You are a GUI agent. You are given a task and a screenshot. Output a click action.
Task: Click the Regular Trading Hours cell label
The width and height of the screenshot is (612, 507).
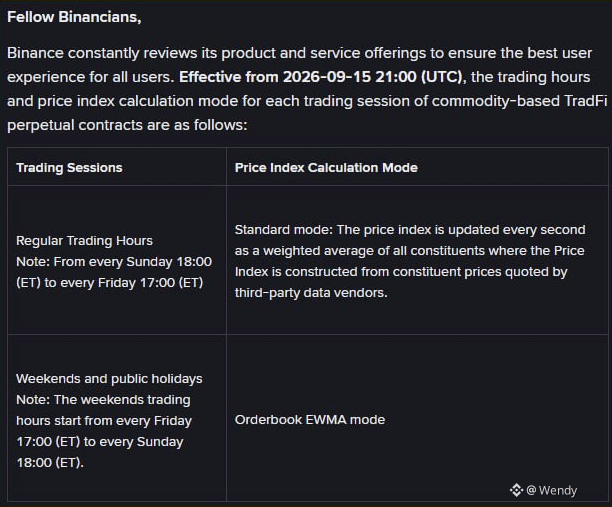pos(84,240)
